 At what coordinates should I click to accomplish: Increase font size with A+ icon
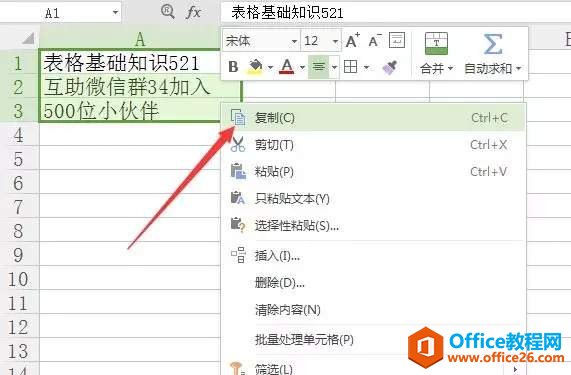click(353, 41)
